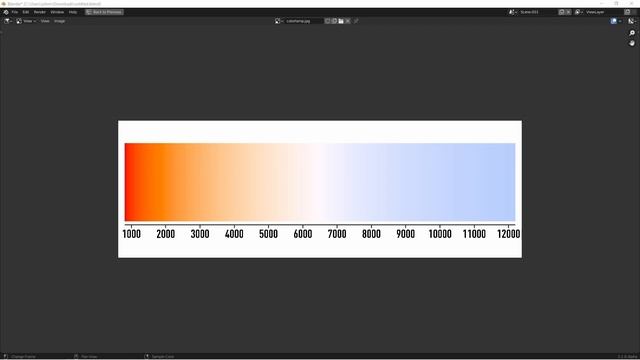Click the 8000 label on the scale
The width and height of the screenshot is (640, 360).
[x=371, y=234]
